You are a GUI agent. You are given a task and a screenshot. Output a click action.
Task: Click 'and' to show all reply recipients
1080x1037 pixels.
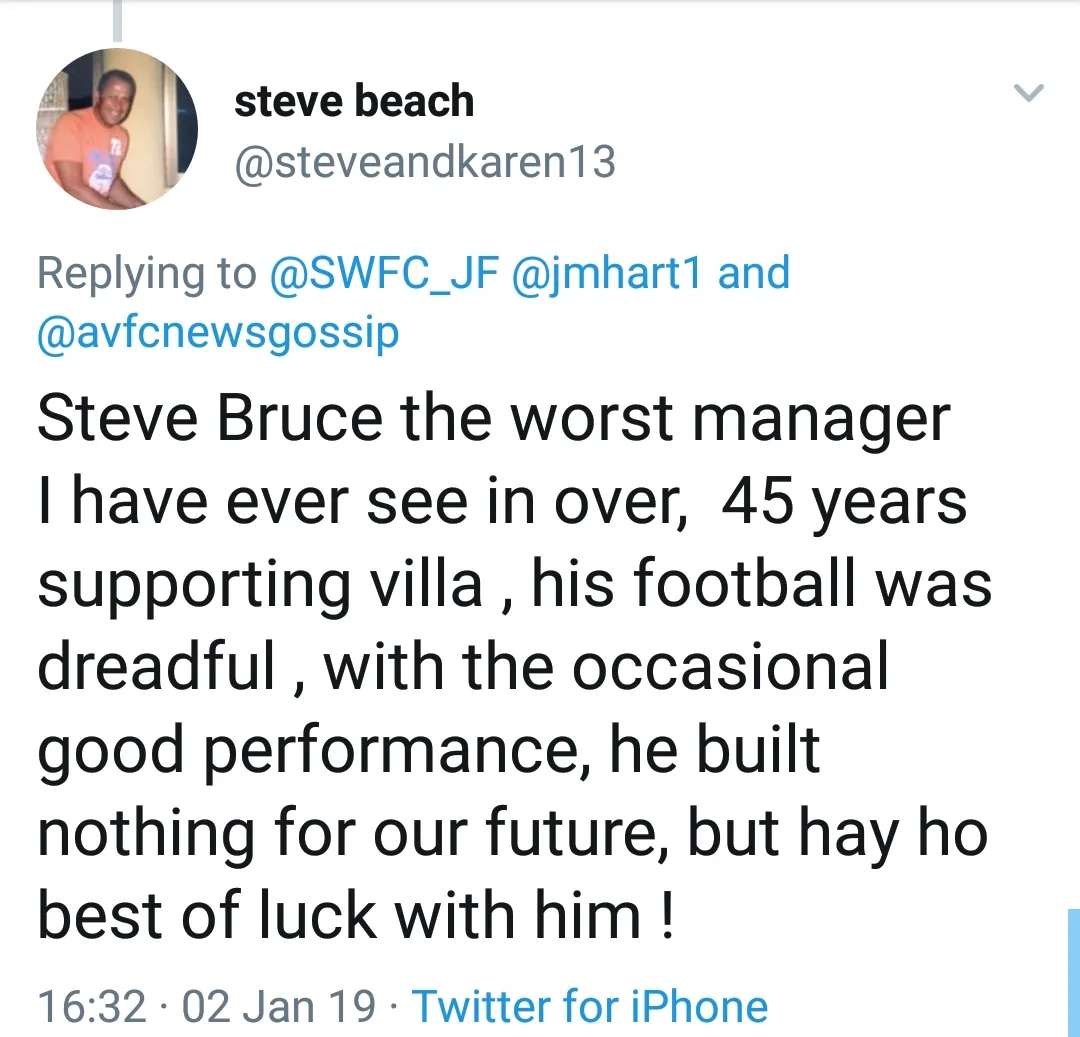tap(753, 274)
